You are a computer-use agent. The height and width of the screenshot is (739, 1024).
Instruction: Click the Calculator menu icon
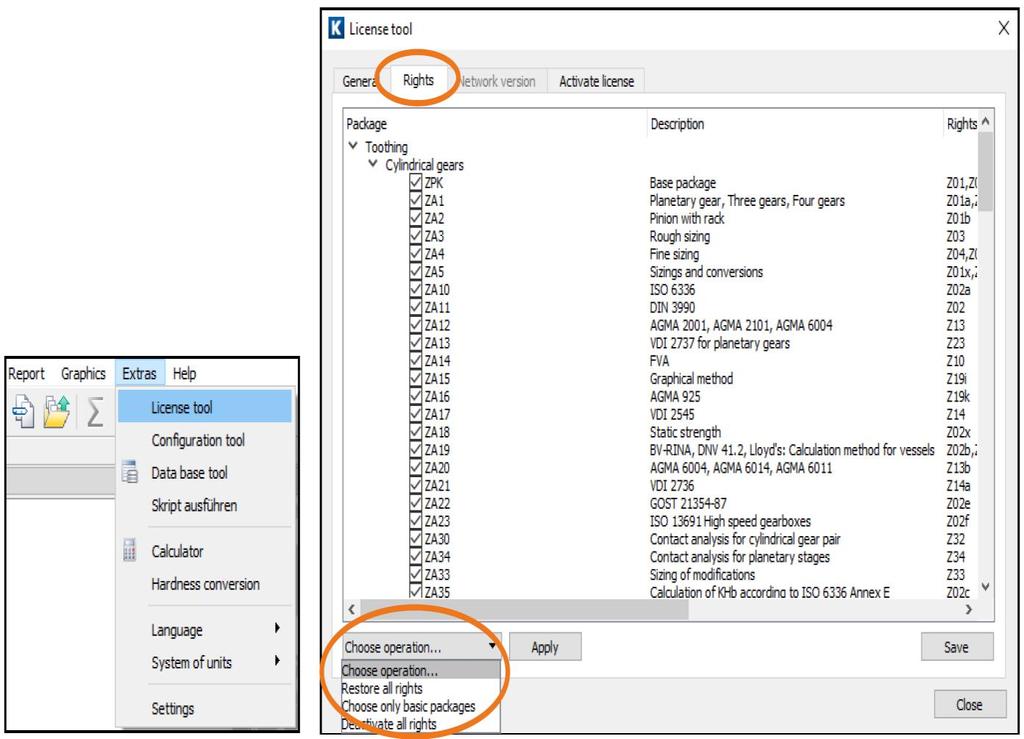coord(130,550)
